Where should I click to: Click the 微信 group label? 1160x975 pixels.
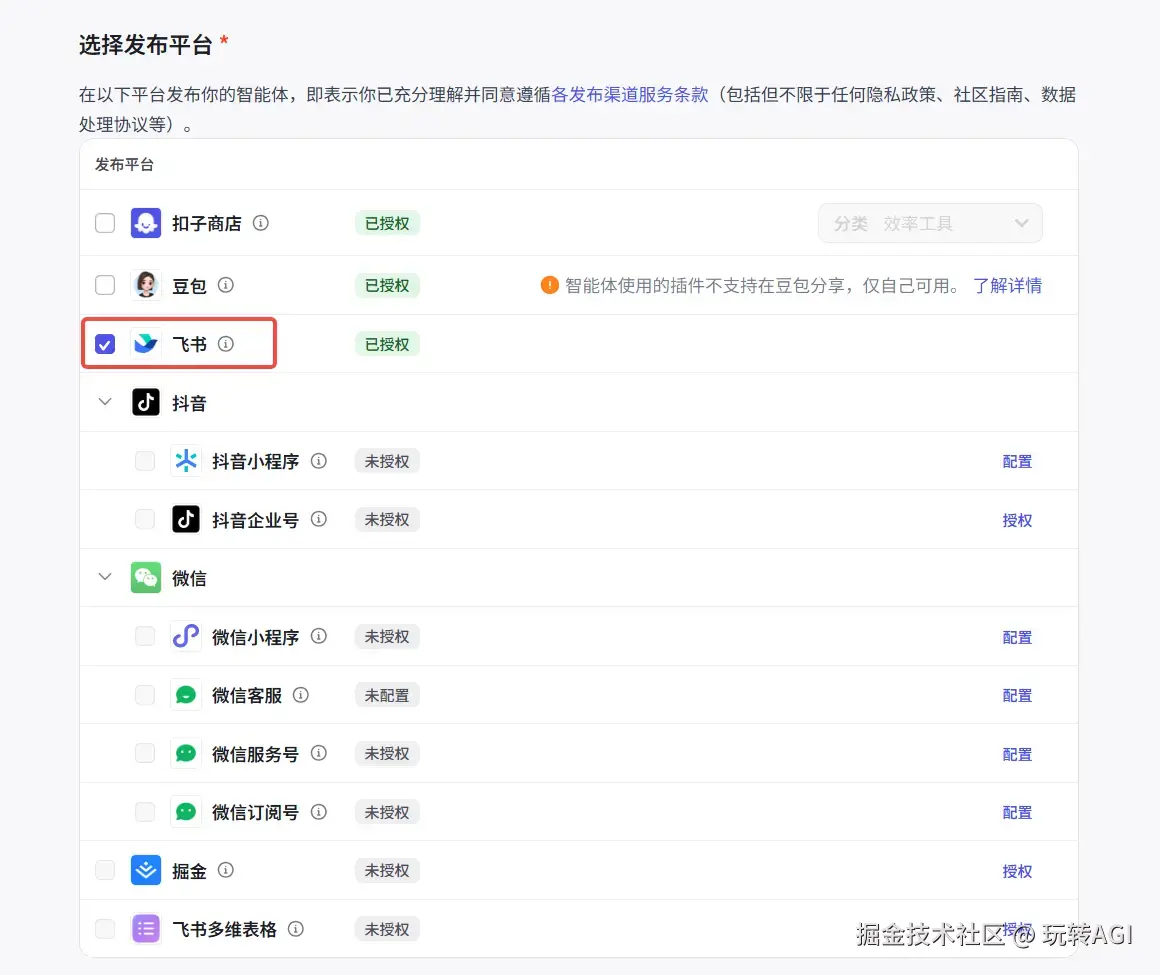[x=189, y=578]
